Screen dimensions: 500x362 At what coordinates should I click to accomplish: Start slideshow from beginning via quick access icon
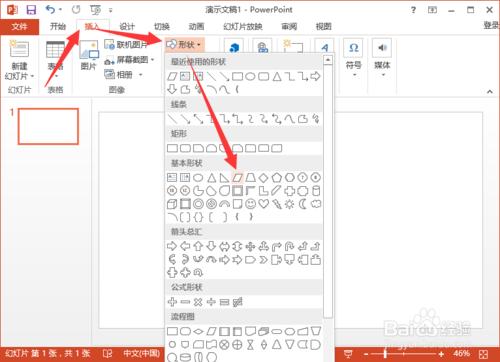95,10
